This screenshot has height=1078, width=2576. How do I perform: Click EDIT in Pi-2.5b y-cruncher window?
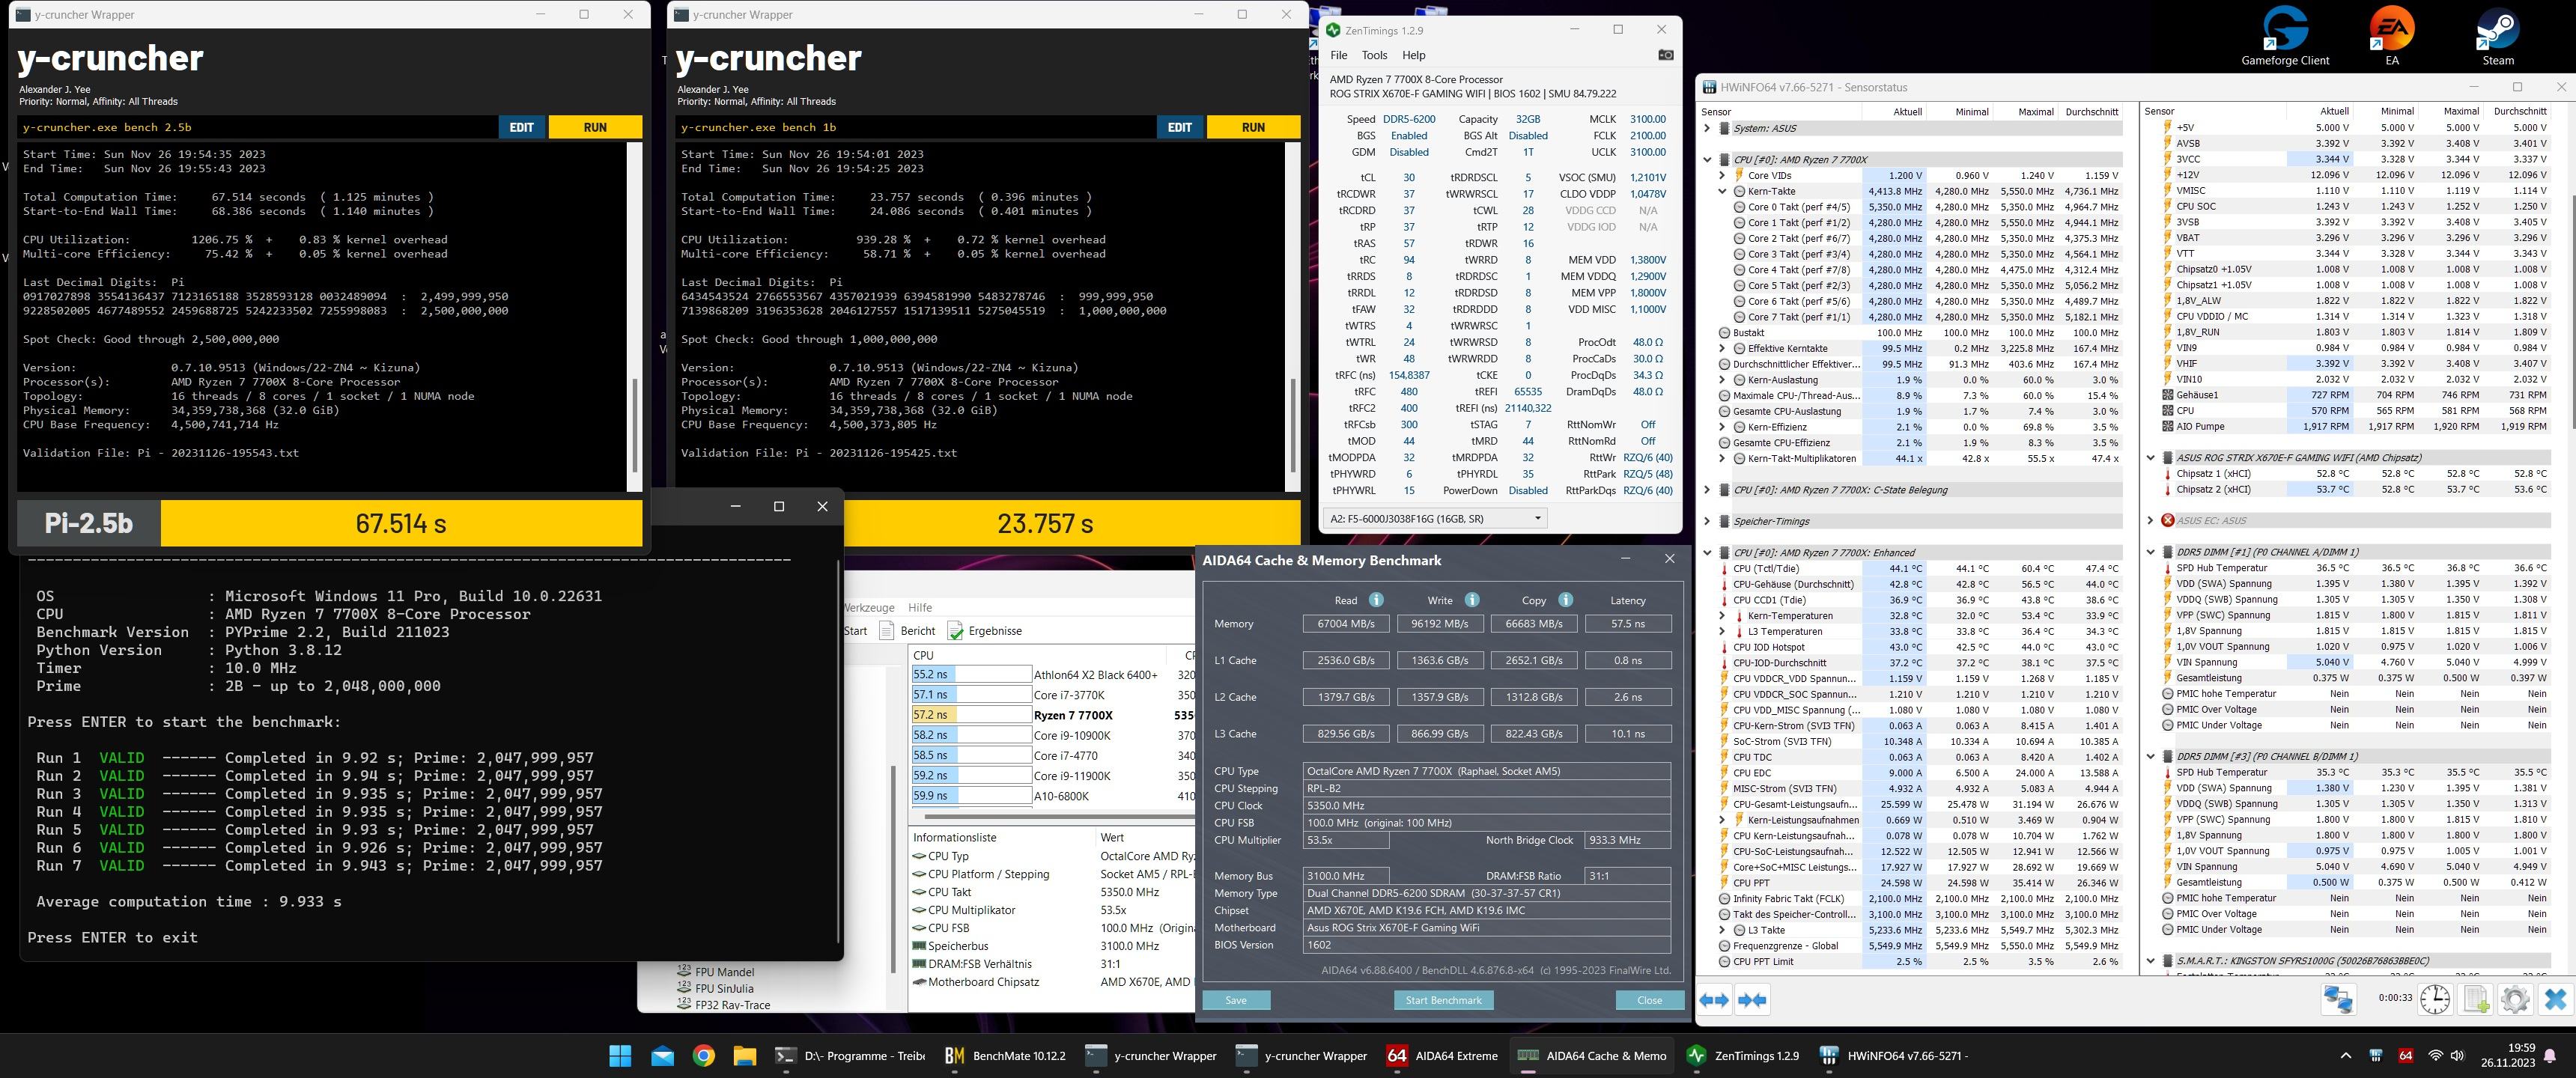coord(522,127)
